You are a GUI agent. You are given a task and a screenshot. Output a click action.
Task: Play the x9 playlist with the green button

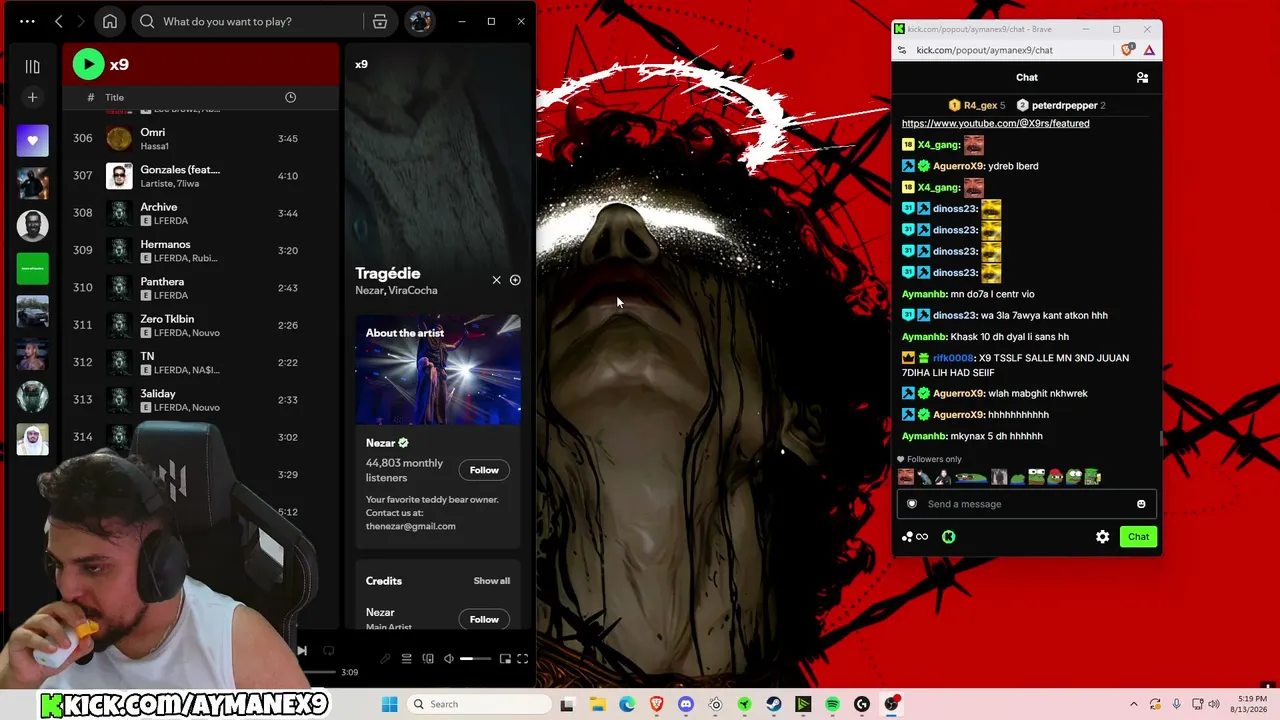pos(88,64)
